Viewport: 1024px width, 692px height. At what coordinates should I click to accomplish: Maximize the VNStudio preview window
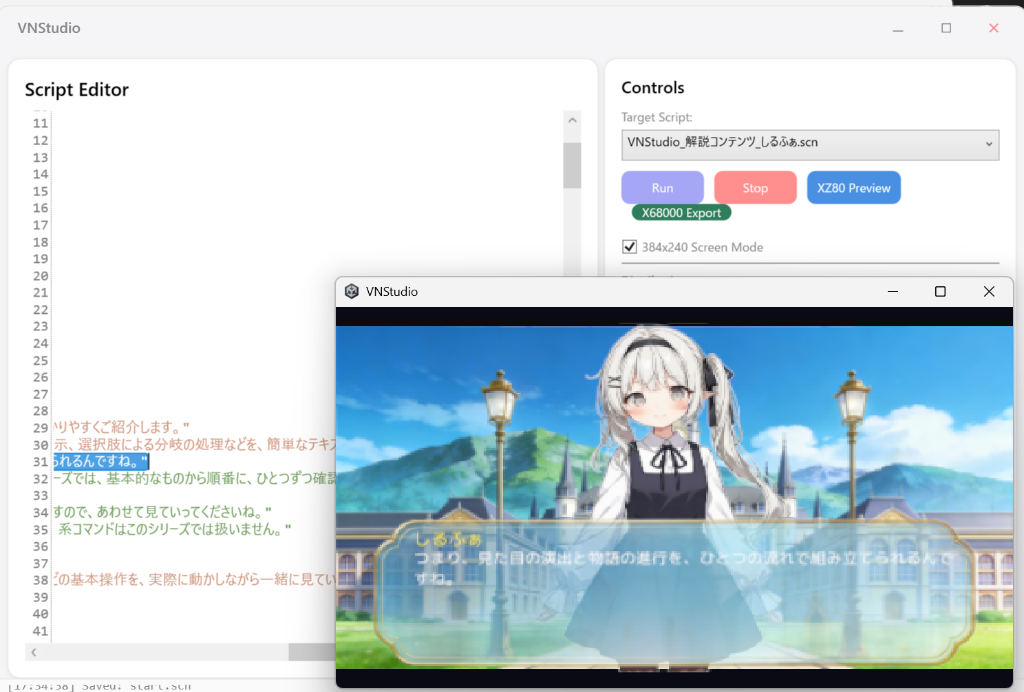click(940, 291)
